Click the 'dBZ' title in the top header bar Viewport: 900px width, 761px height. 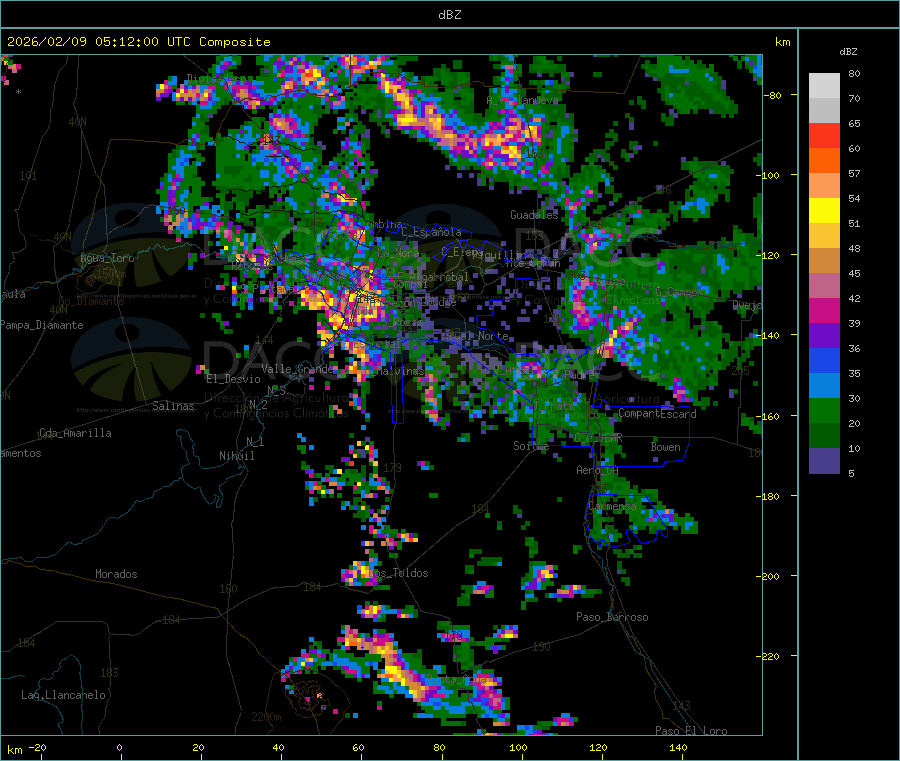tap(449, 15)
